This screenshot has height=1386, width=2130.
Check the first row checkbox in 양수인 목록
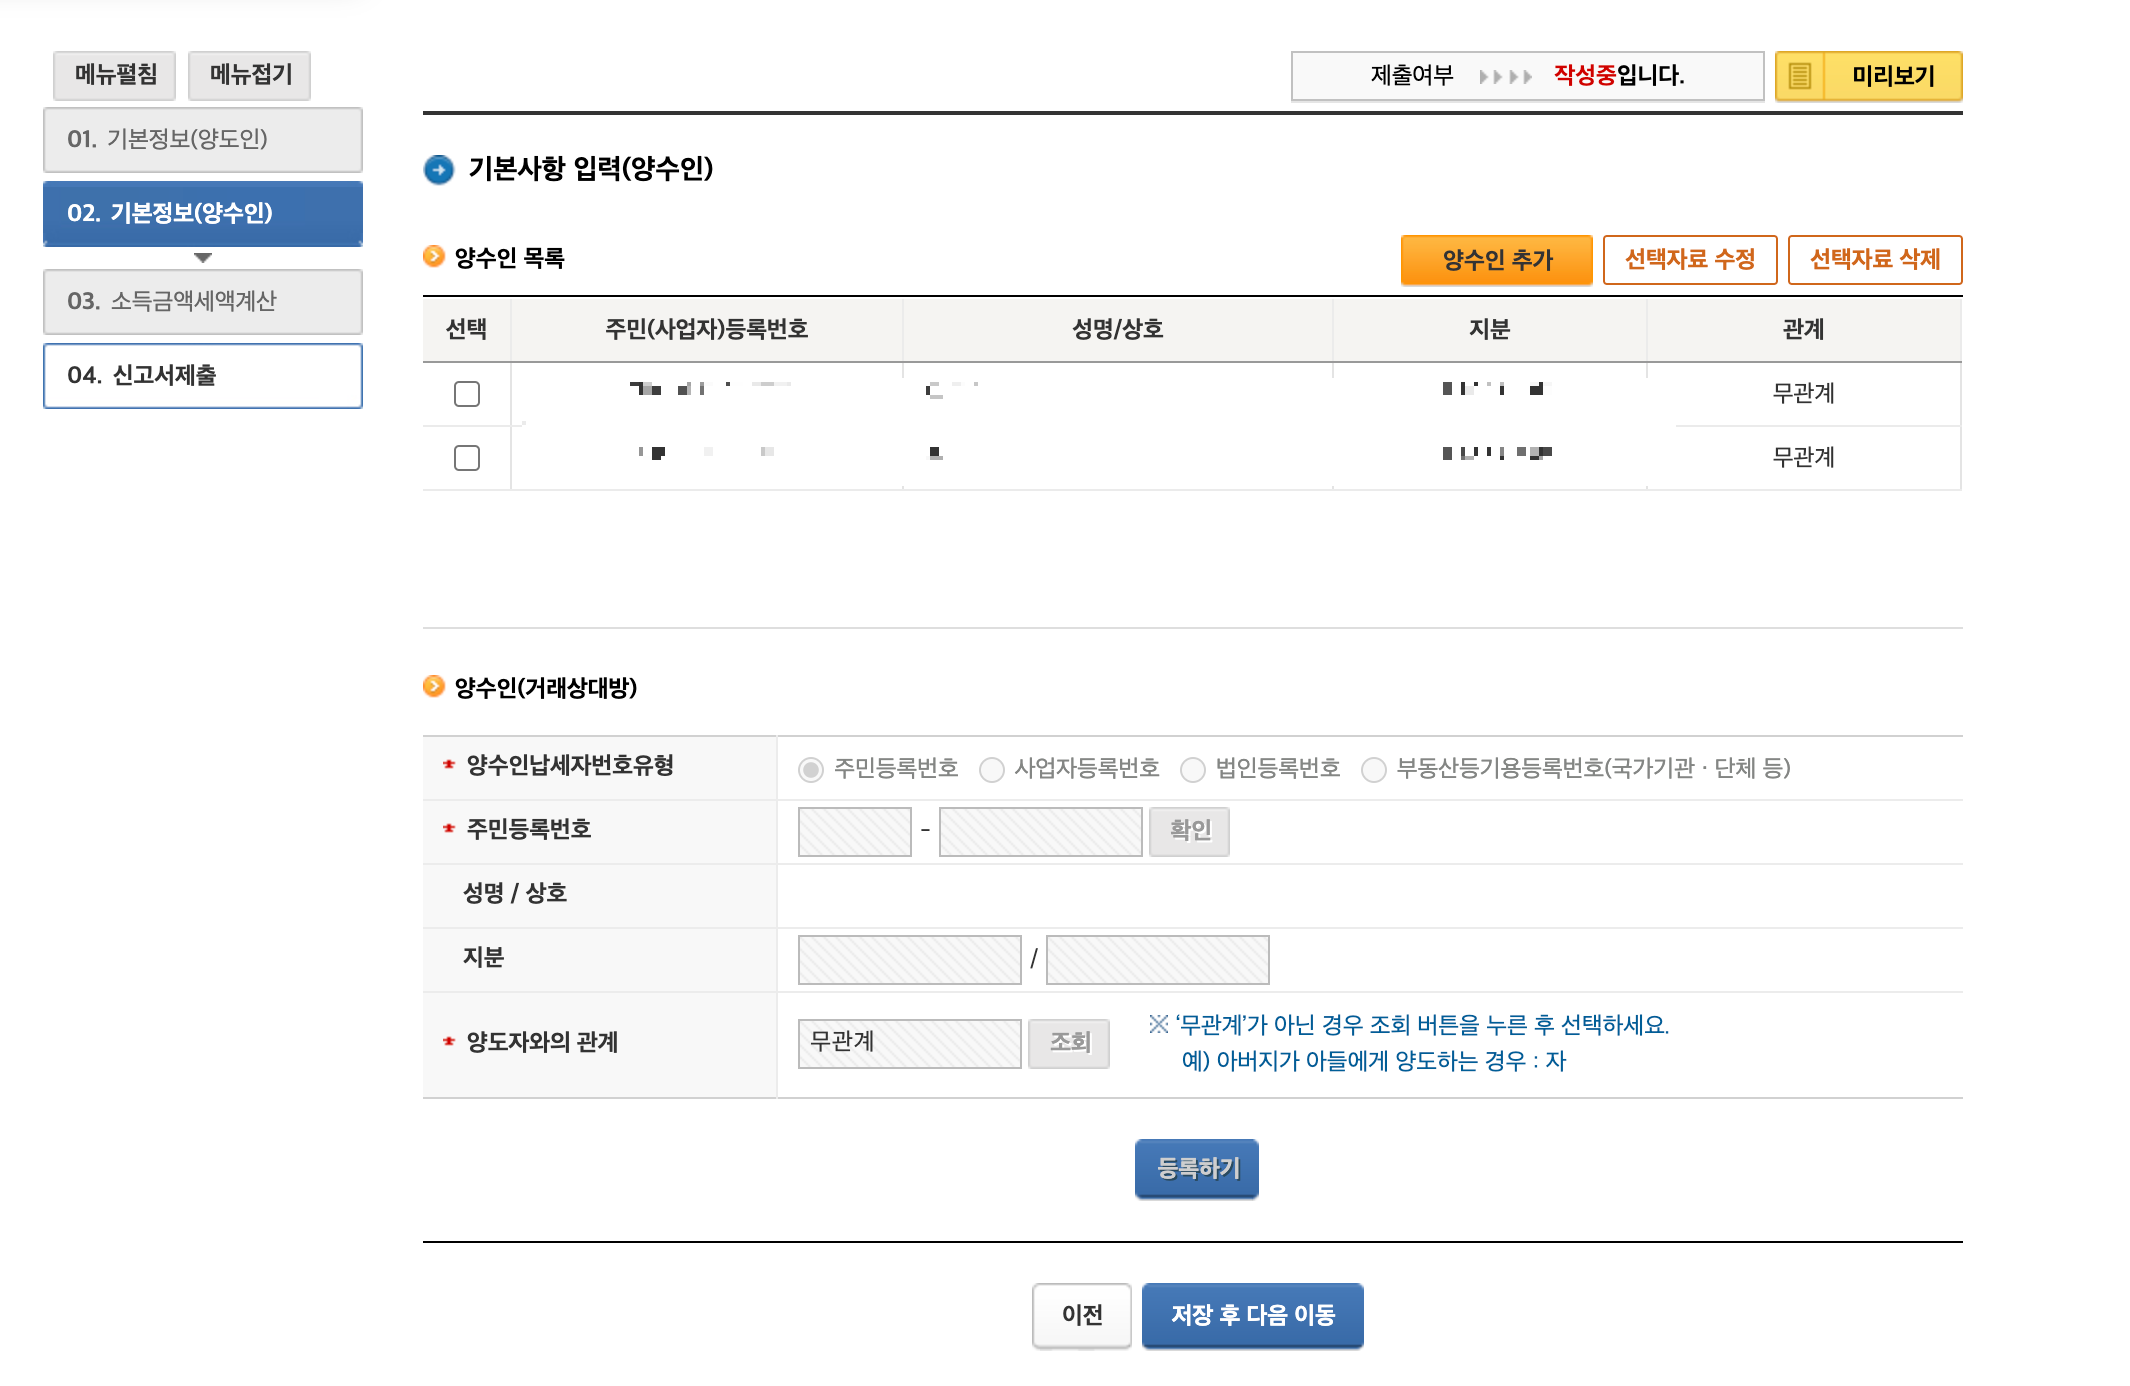click(x=467, y=394)
